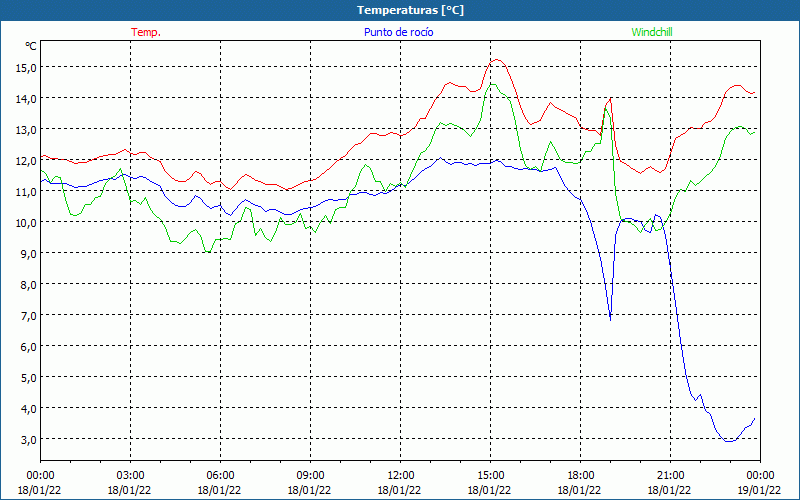This screenshot has height=500, width=800.
Task: Click the green windchill peak near 15:00
Action: 492,84
